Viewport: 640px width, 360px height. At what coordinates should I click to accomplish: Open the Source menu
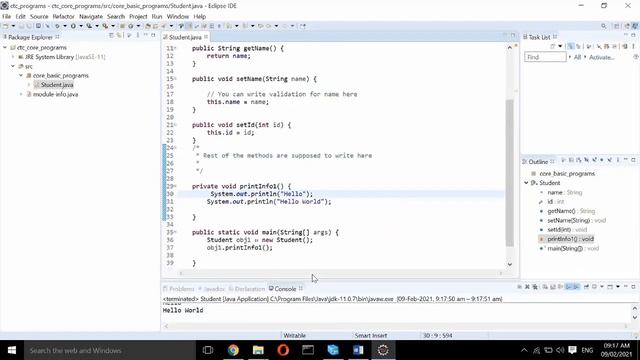39,16
